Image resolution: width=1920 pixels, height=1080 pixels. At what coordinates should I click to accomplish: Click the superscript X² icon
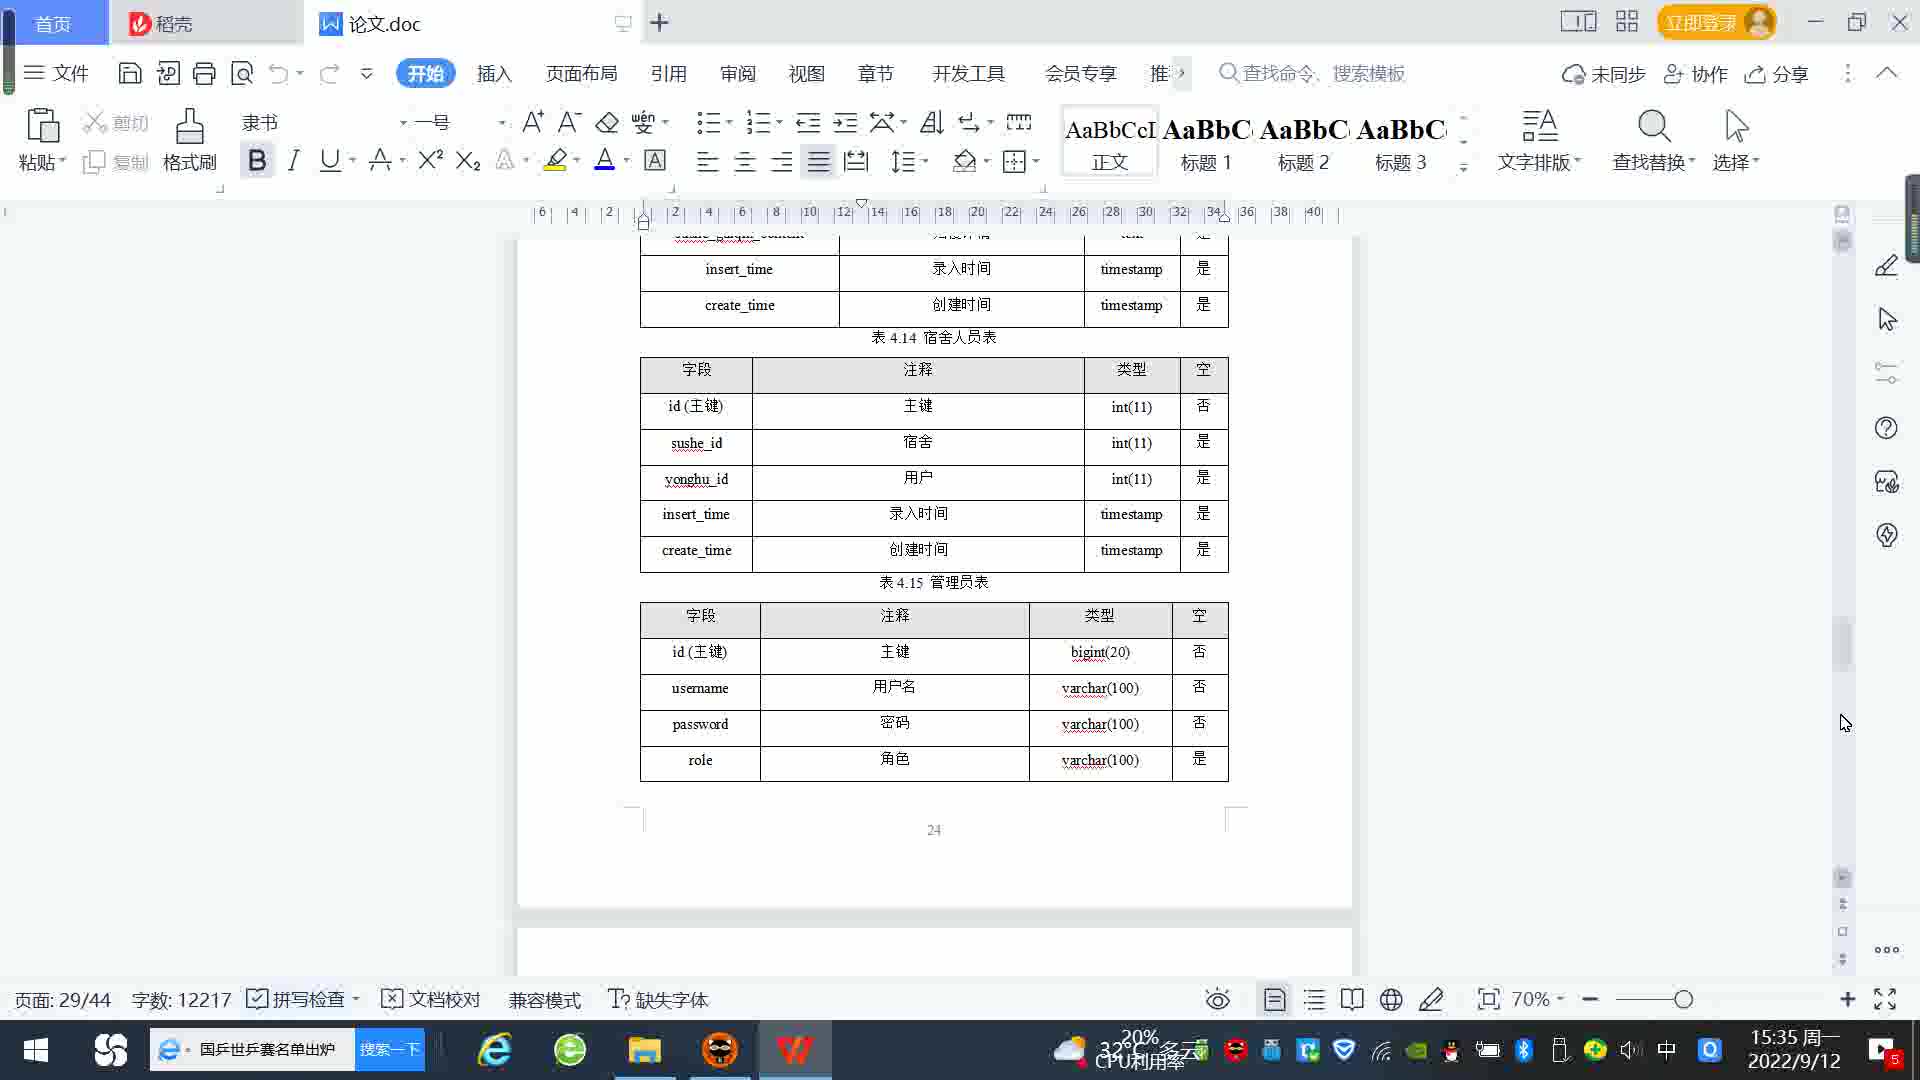(x=430, y=160)
